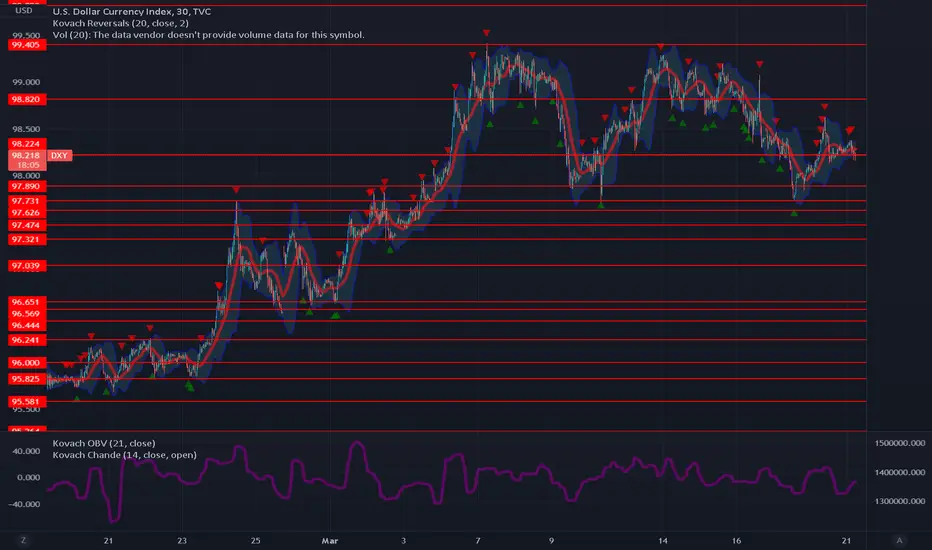This screenshot has height=550, width=932.
Task: Select the Kovach OBV indicator label
Action: [x=103, y=443]
